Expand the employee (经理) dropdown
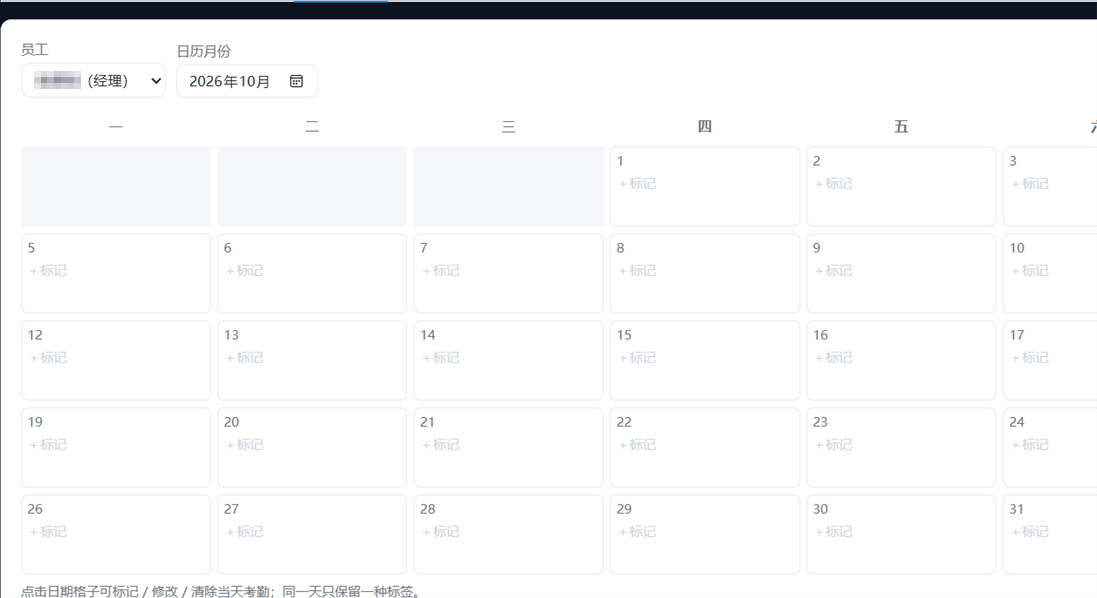Viewport: 1097px width, 598px height. tap(94, 80)
